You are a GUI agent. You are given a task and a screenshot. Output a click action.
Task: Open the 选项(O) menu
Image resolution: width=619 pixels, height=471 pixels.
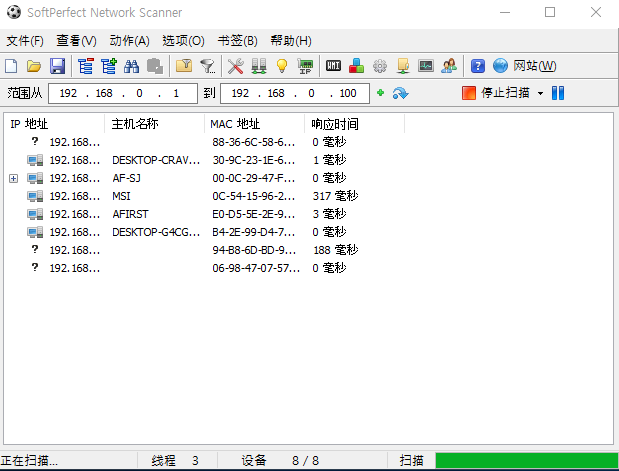pos(183,41)
